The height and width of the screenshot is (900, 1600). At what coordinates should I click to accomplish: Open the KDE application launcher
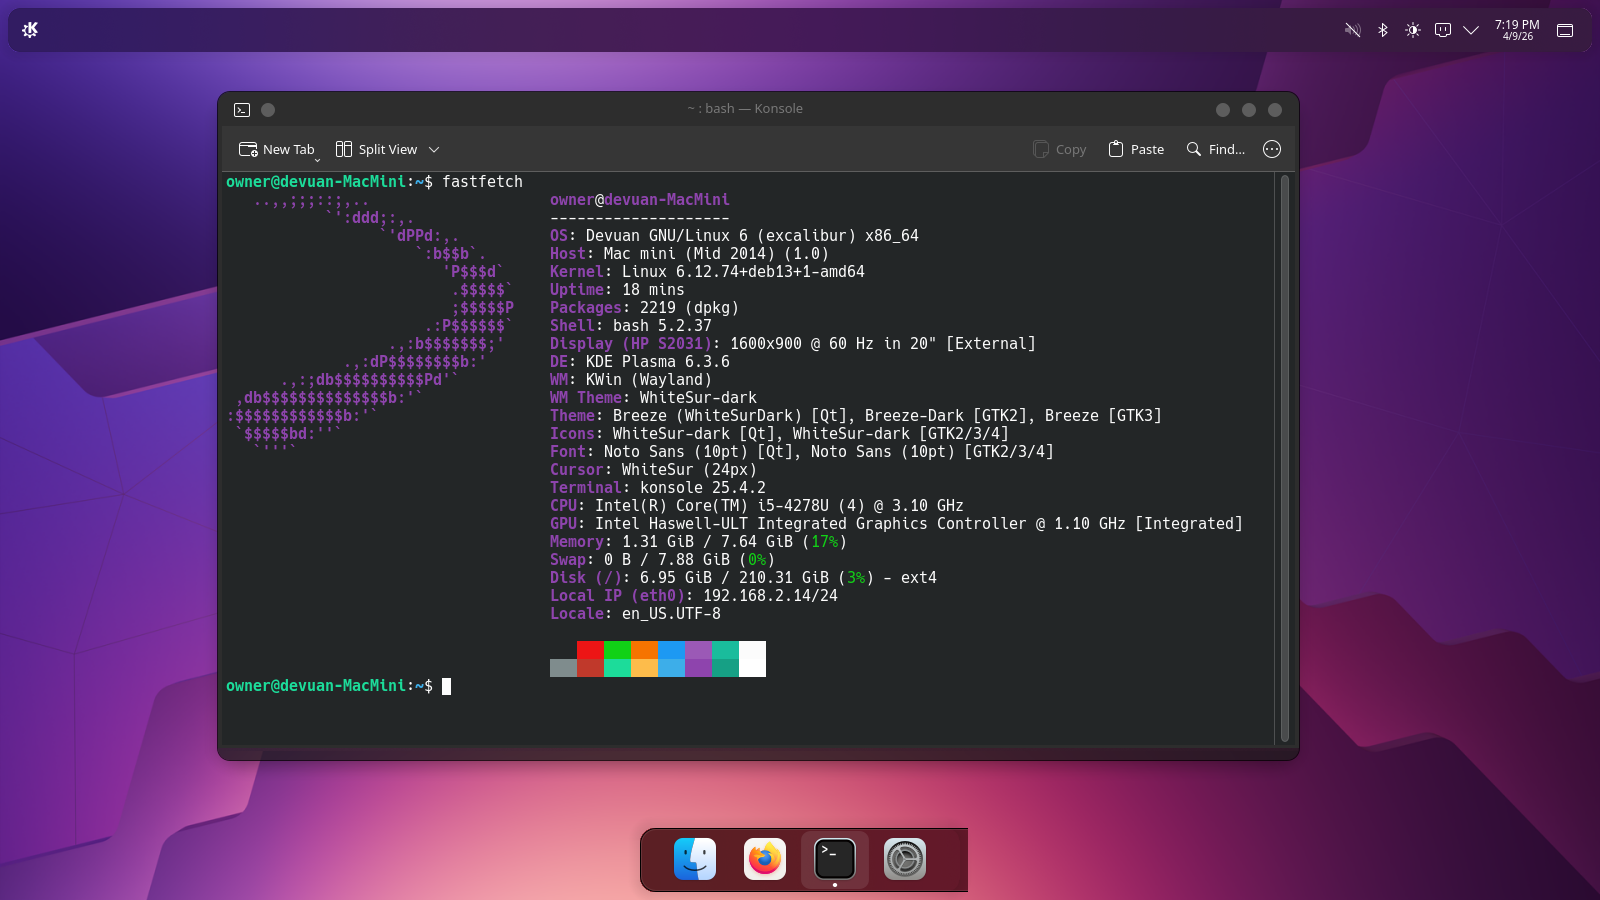pos(30,30)
